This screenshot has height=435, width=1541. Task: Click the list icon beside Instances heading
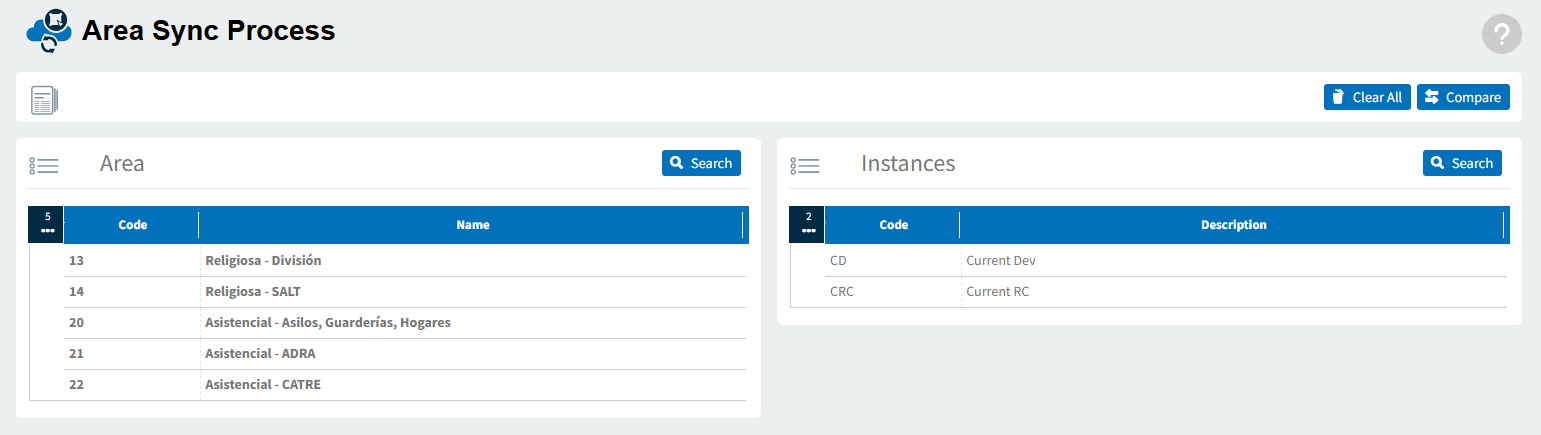[x=805, y=165]
